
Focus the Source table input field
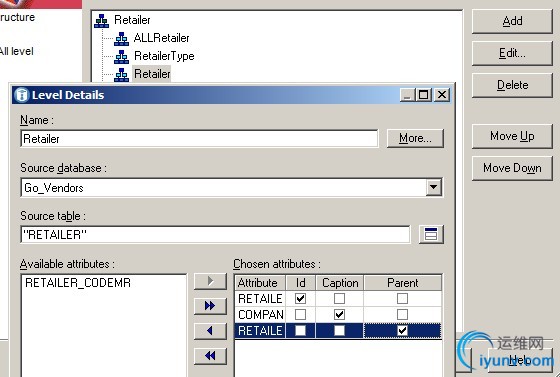pos(215,234)
